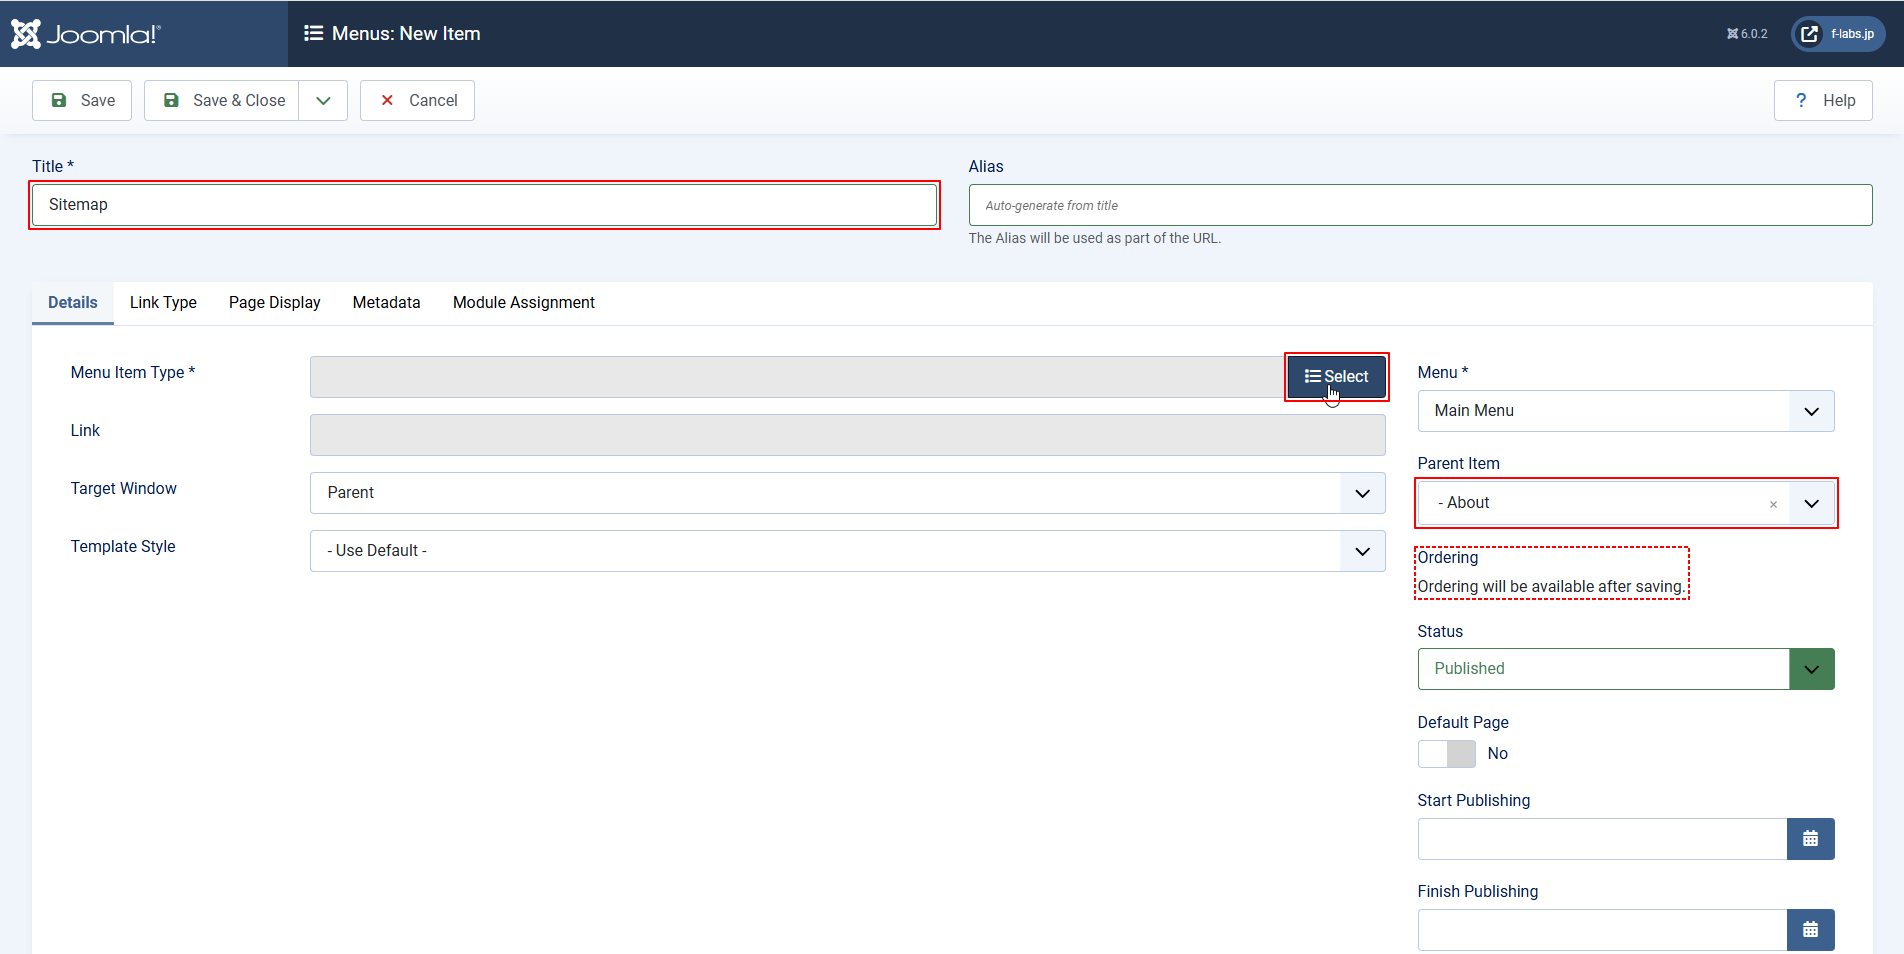Viewport: 1904px width, 954px height.
Task: Click the Alias input field
Action: [1420, 205]
